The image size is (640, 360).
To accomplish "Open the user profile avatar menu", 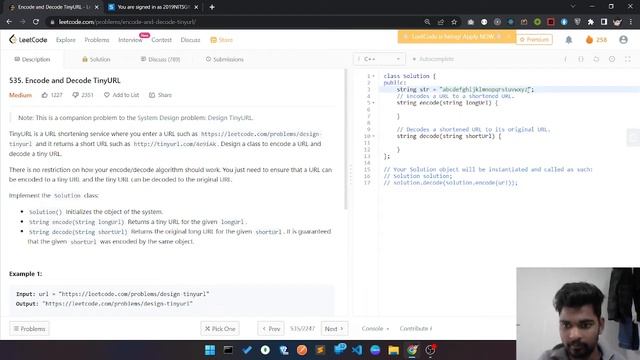I will click(x=623, y=40).
